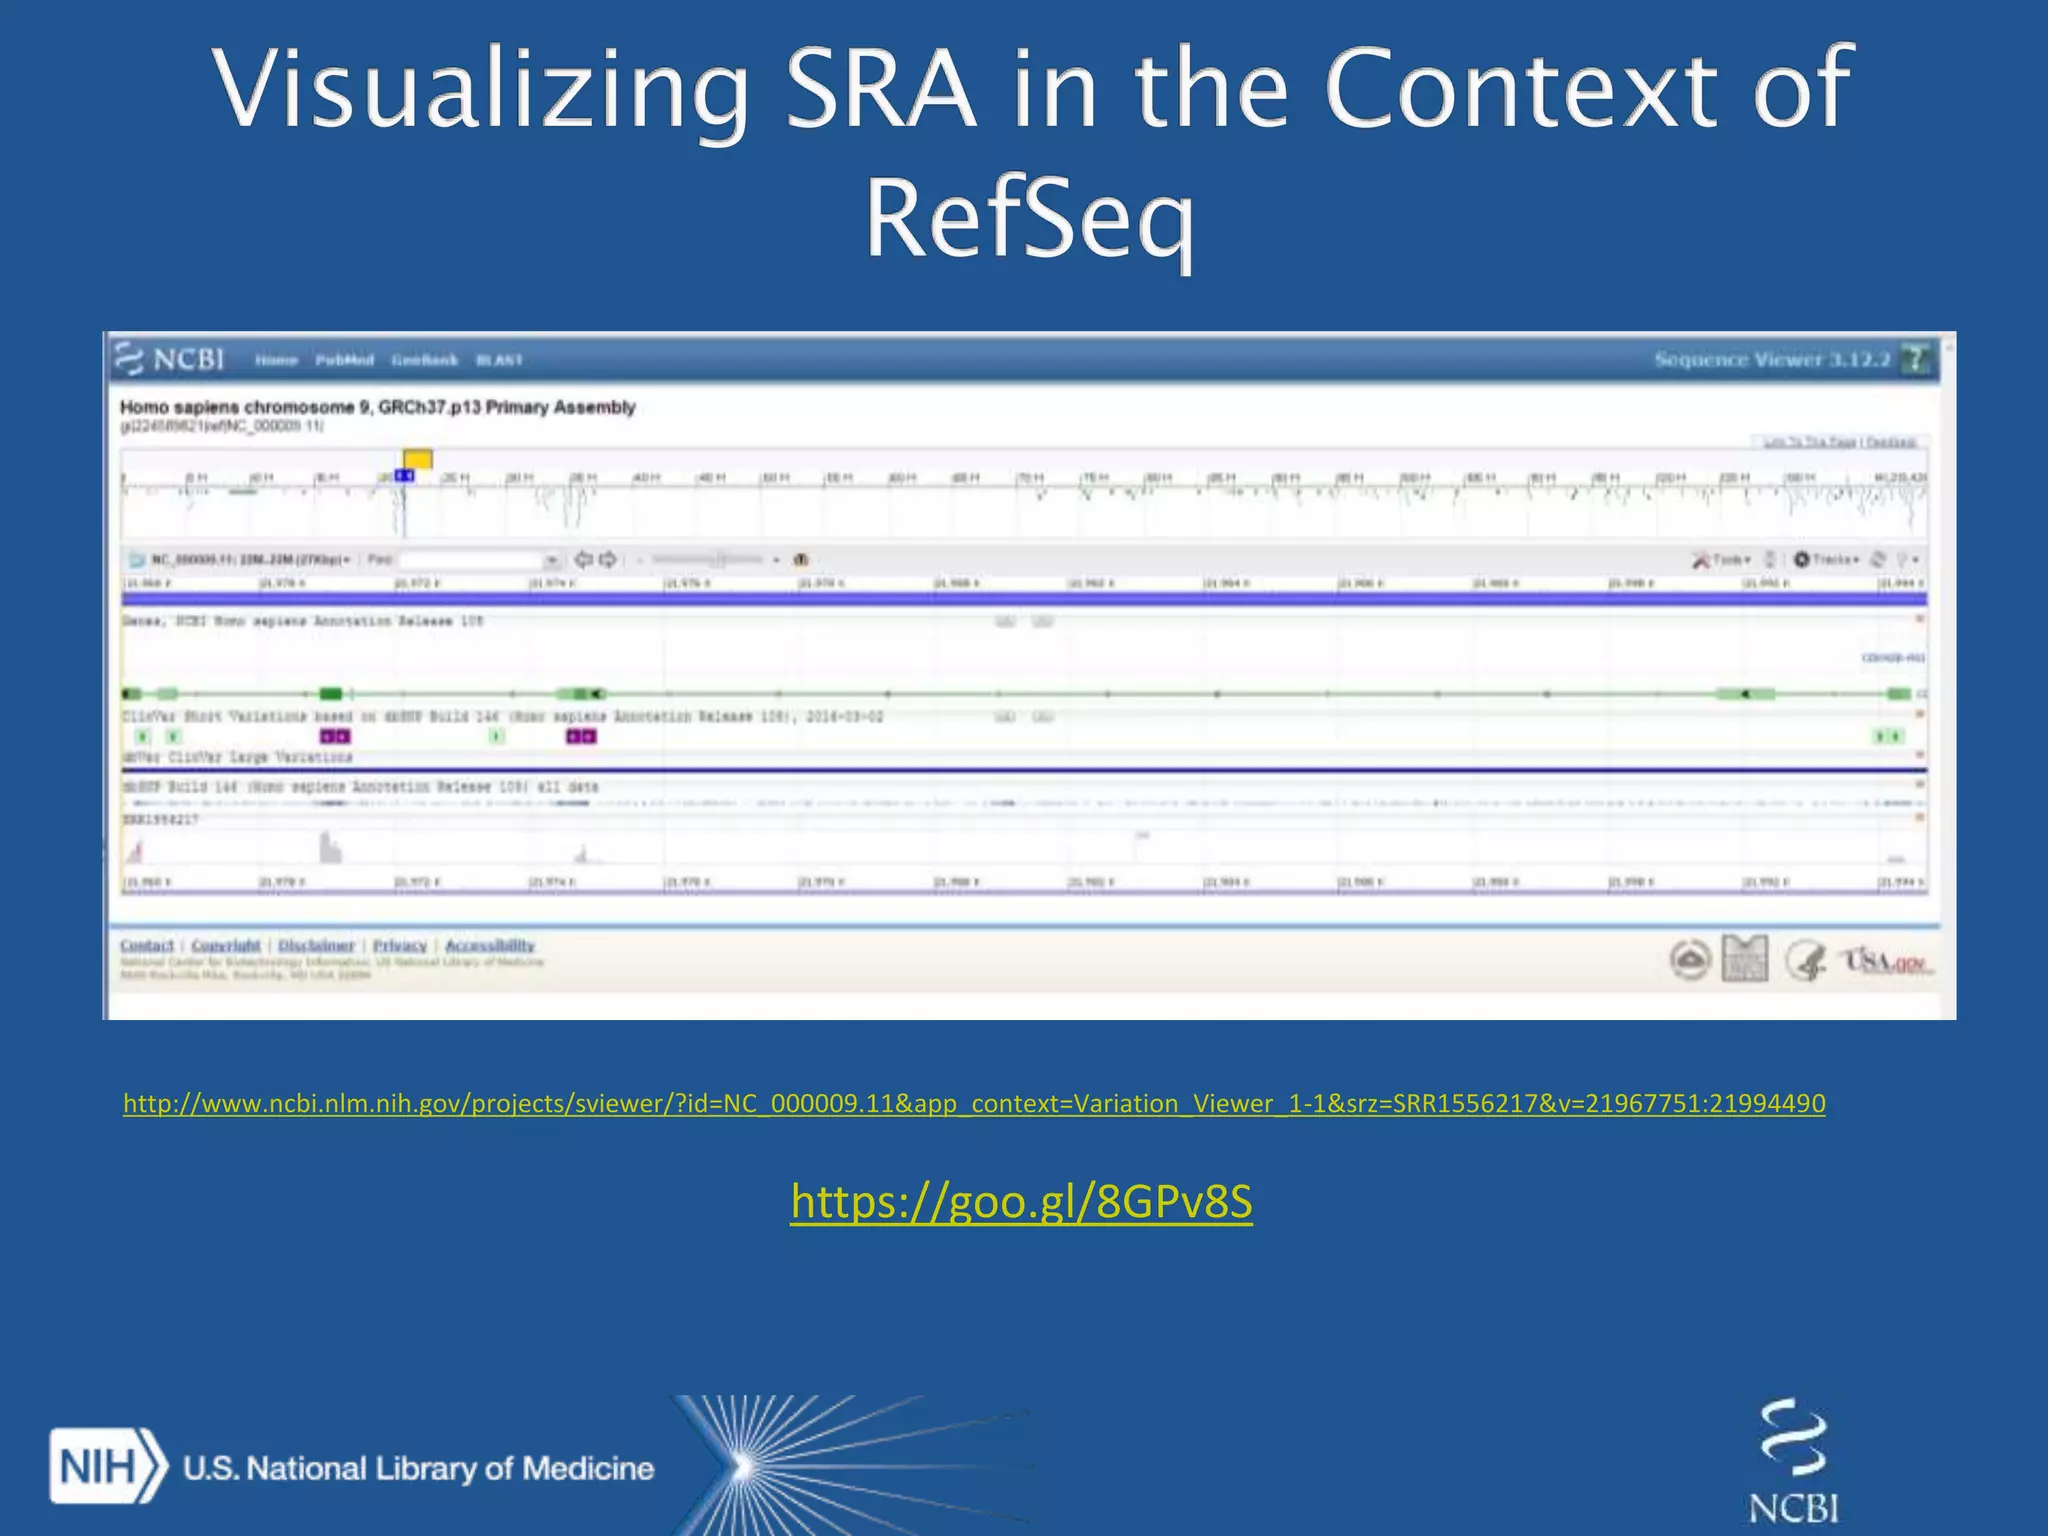2048x1536 pixels.
Task: Click the reload tracks refresh icon
Action: tap(1877, 560)
